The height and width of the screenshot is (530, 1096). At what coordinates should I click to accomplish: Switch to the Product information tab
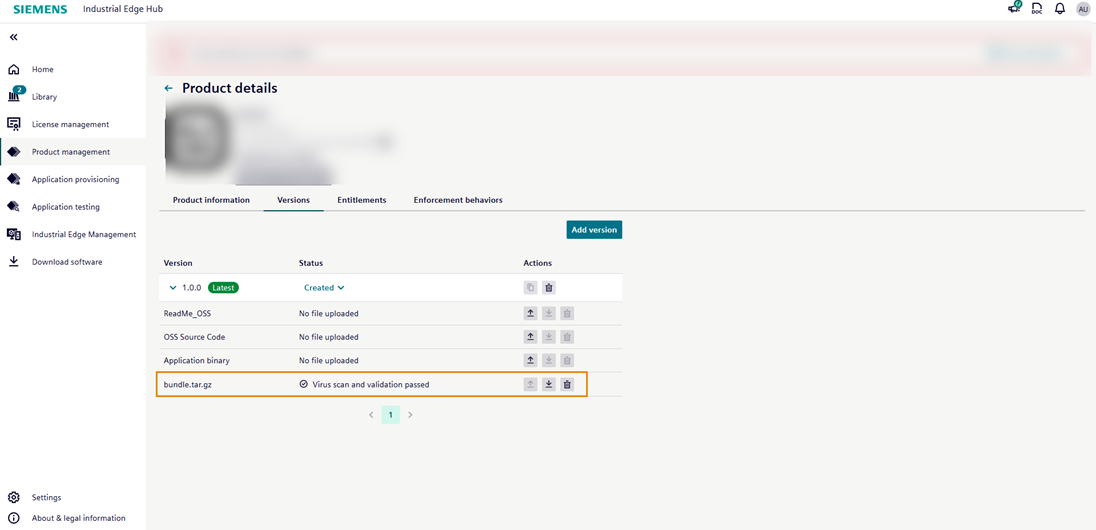(x=211, y=200)
